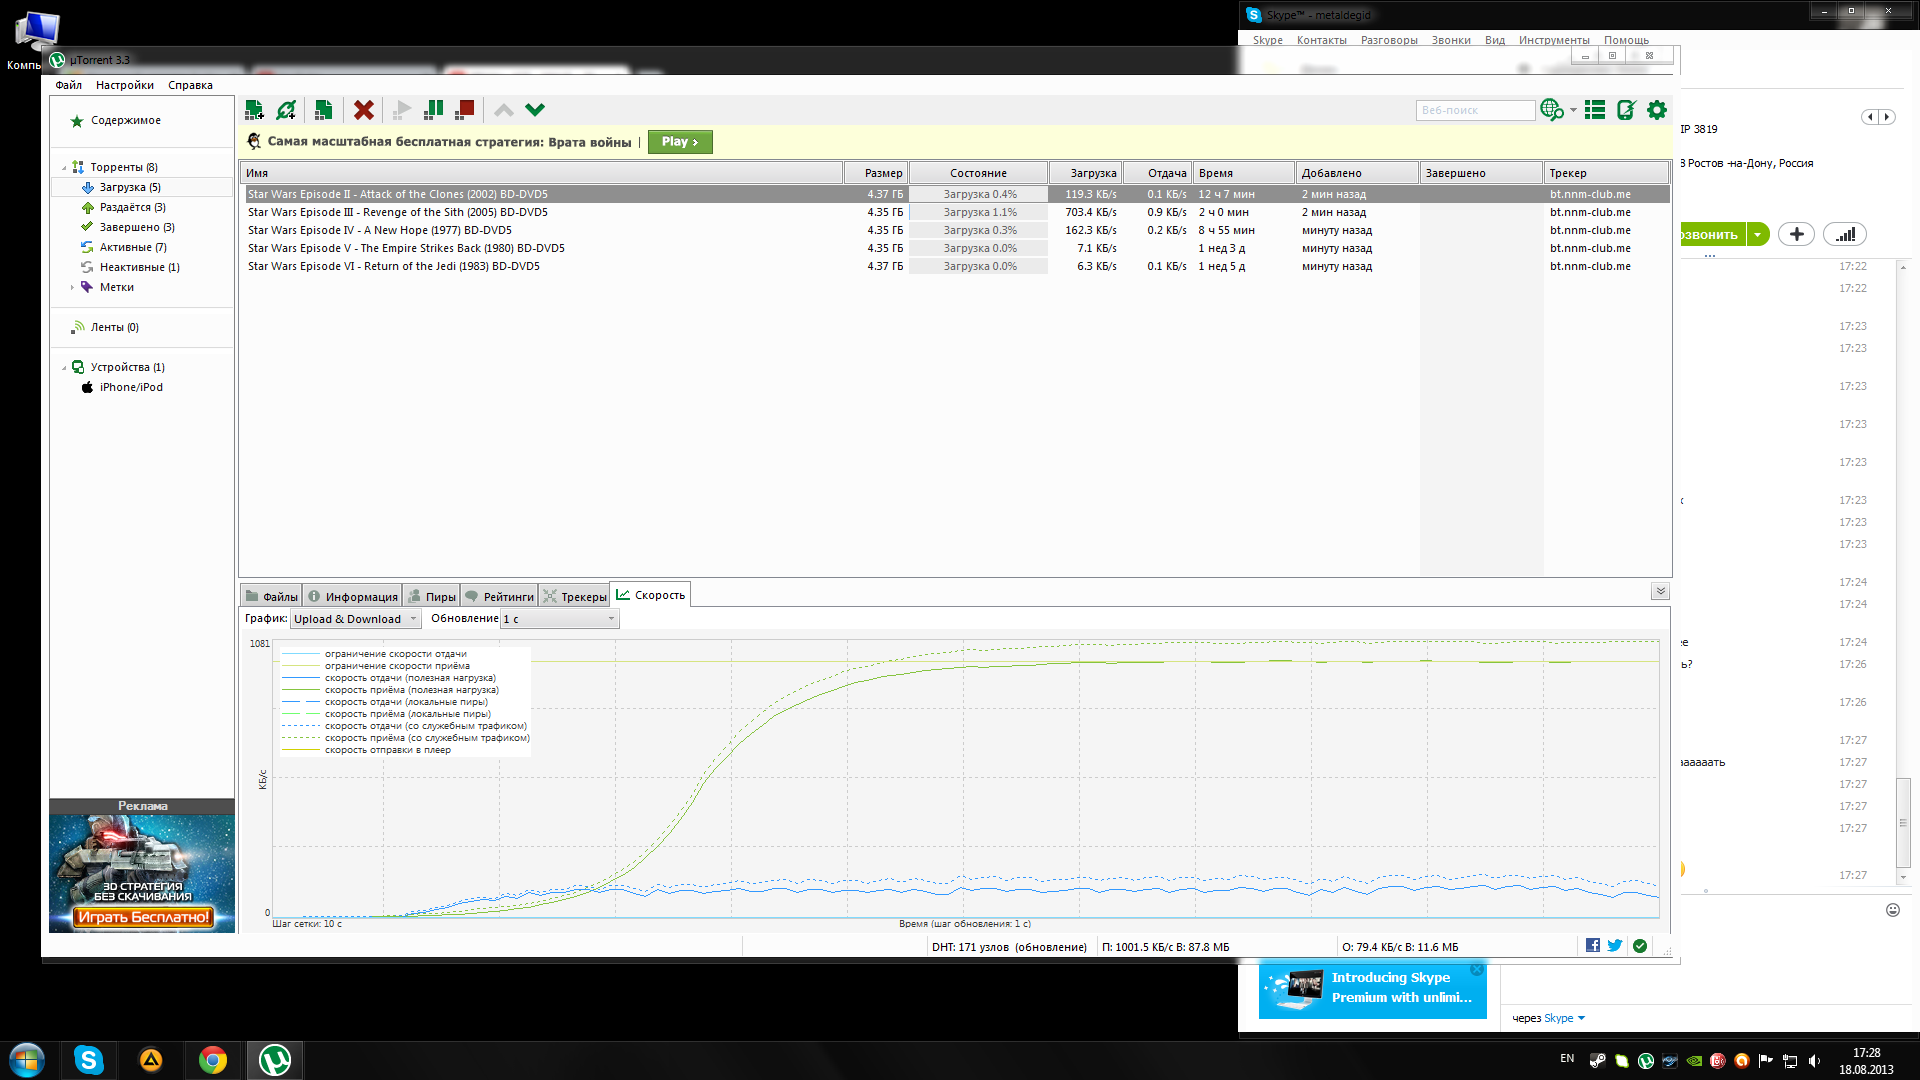Image resolution: width=1920 pixels, height=1080 pixels.
Task: Click the game ad thumbnail Играть Бесплатно
Action: tap(142, 874)
